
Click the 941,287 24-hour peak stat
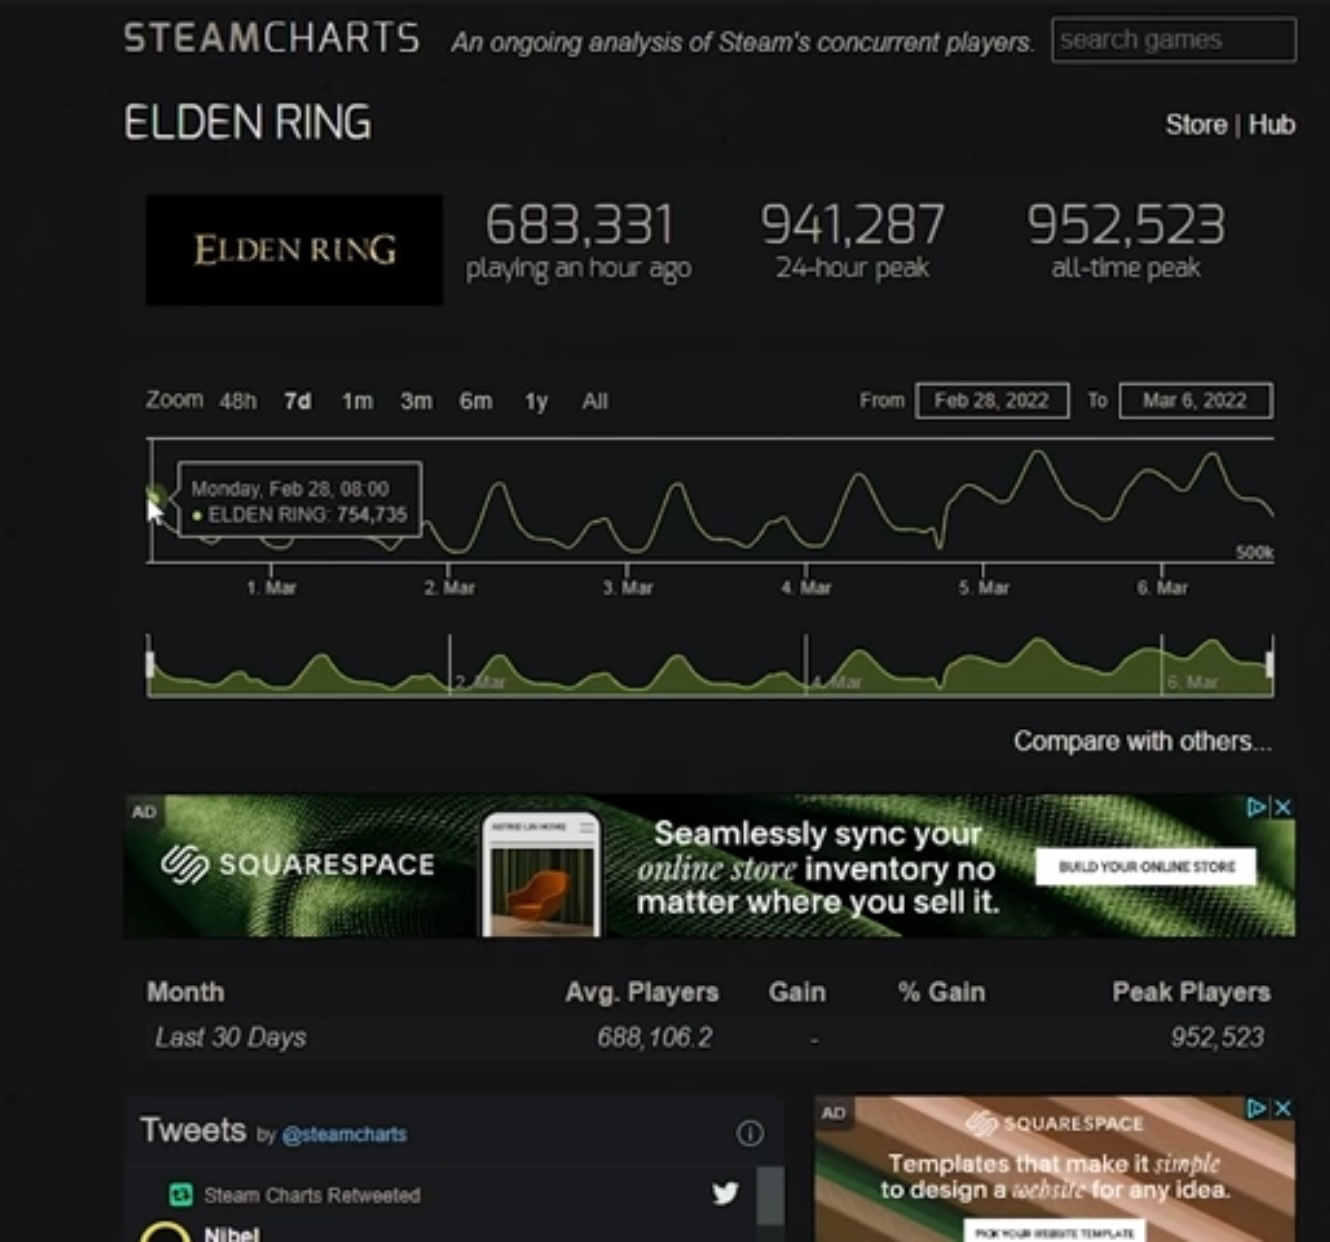point(853,241)
